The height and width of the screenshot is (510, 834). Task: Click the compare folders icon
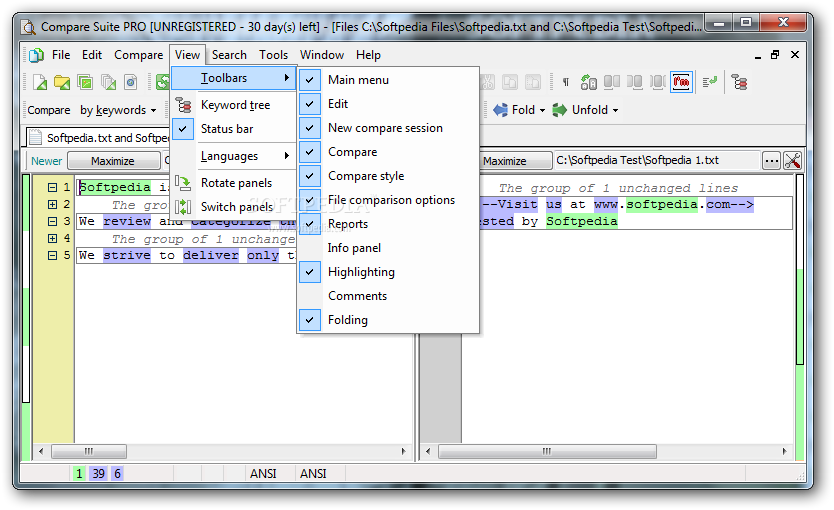62,82
